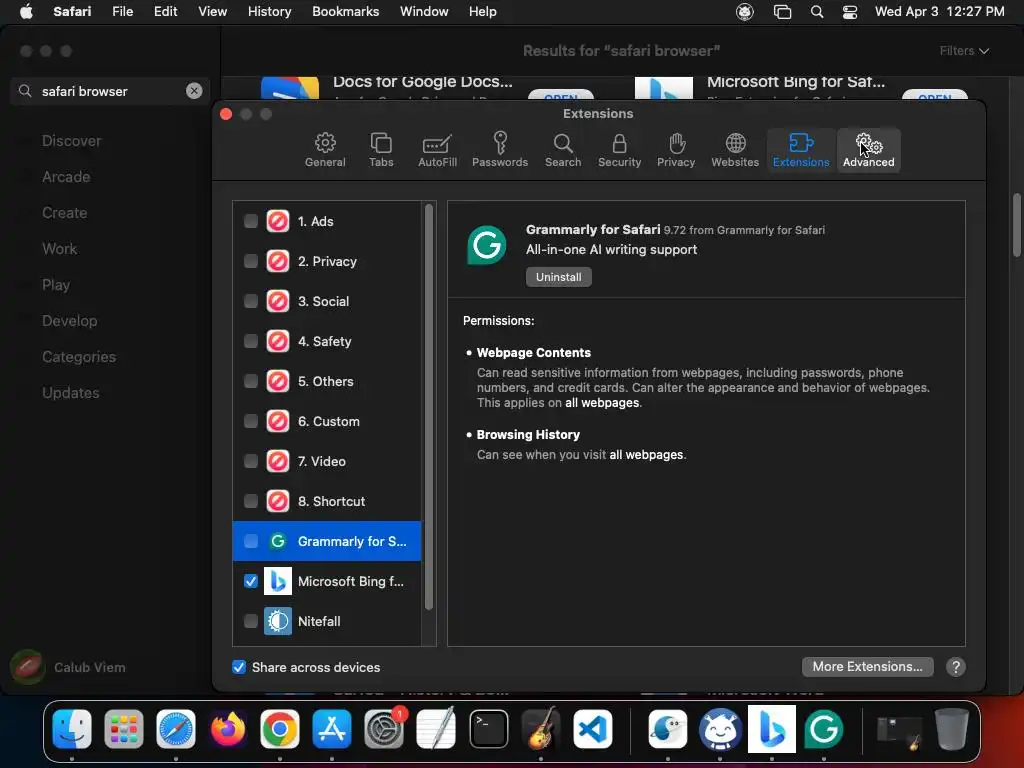Select the 3. Social blocker icon
1024x768 pixels.
[278, 301]
